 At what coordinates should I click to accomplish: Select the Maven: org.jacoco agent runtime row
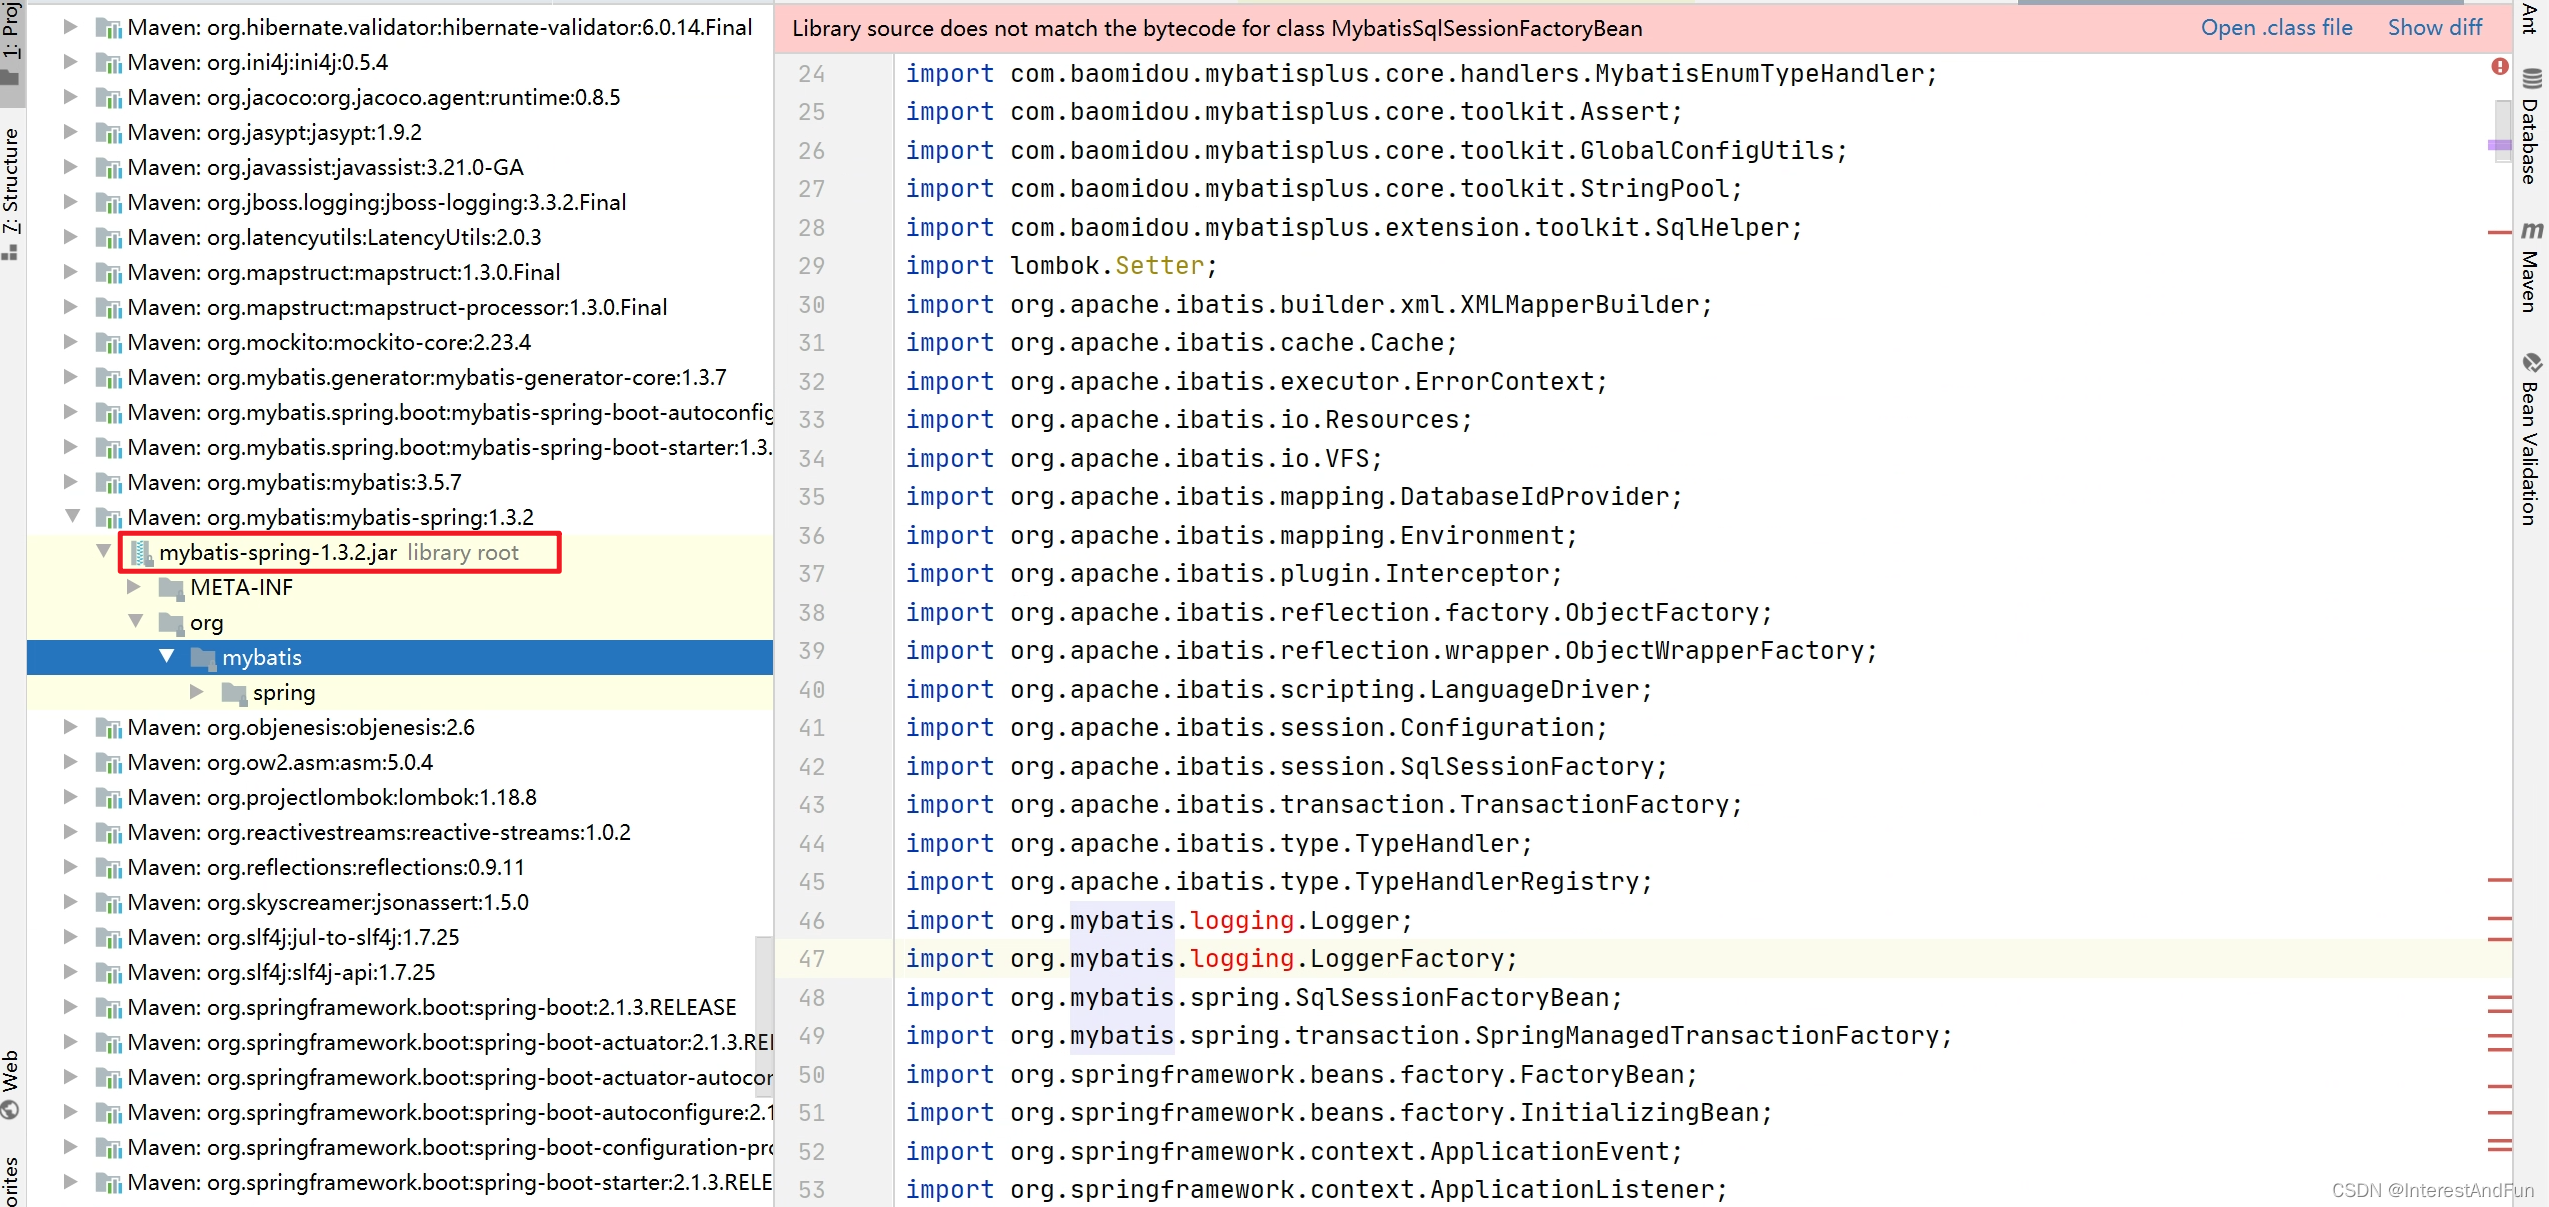tap(400, 98)
